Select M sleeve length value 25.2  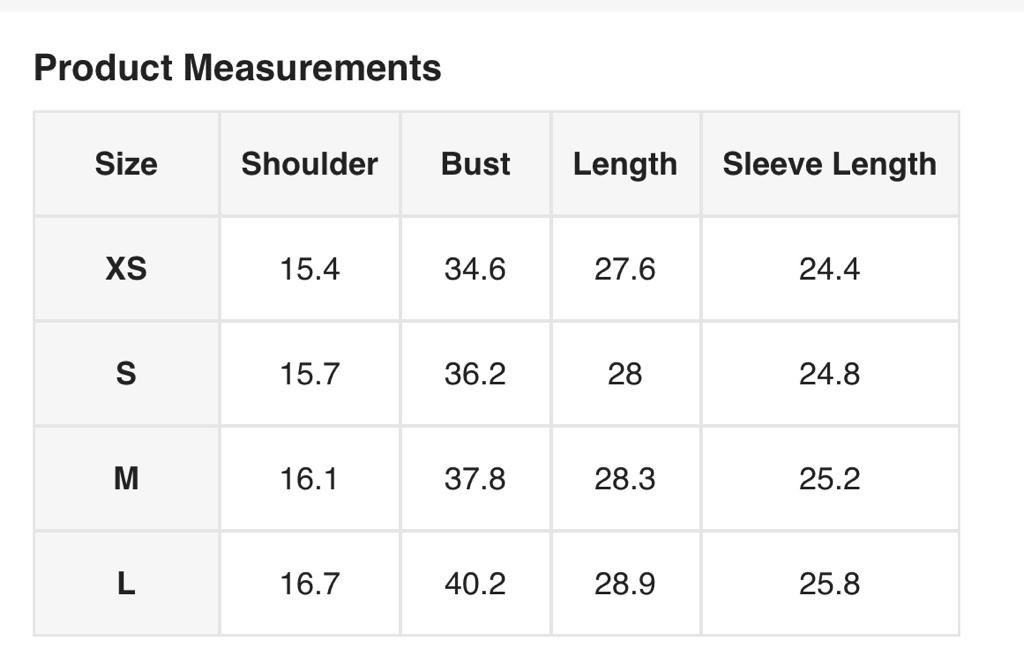pyautogui.click(x=829, y=479)
